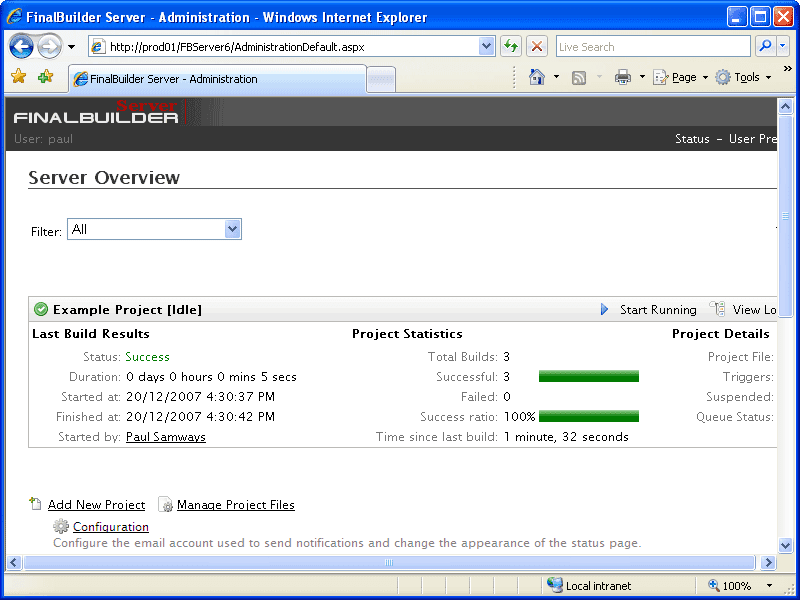Show more toolbar items chevron

point(787,69)
